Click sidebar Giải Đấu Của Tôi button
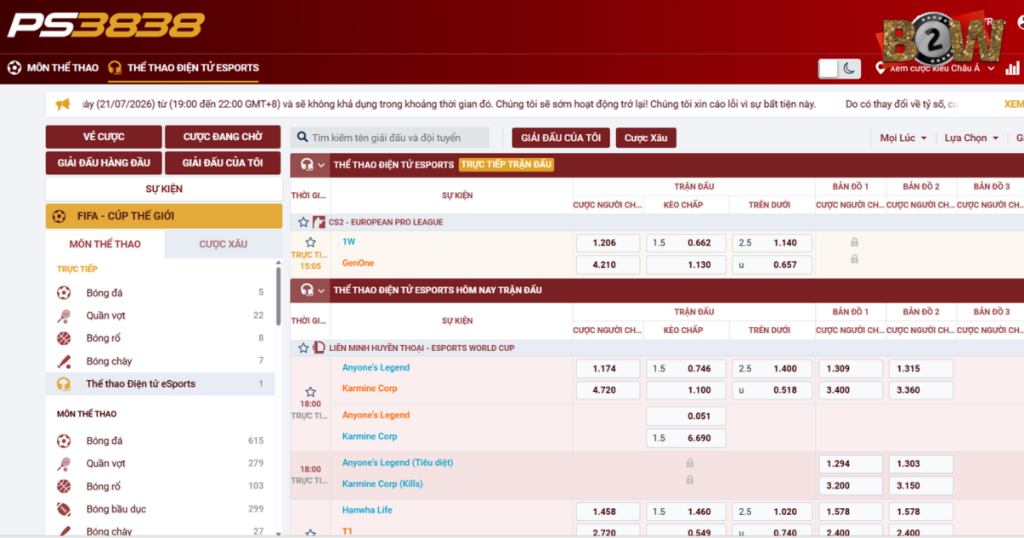The image size is (1024, 538). (223, 163)
